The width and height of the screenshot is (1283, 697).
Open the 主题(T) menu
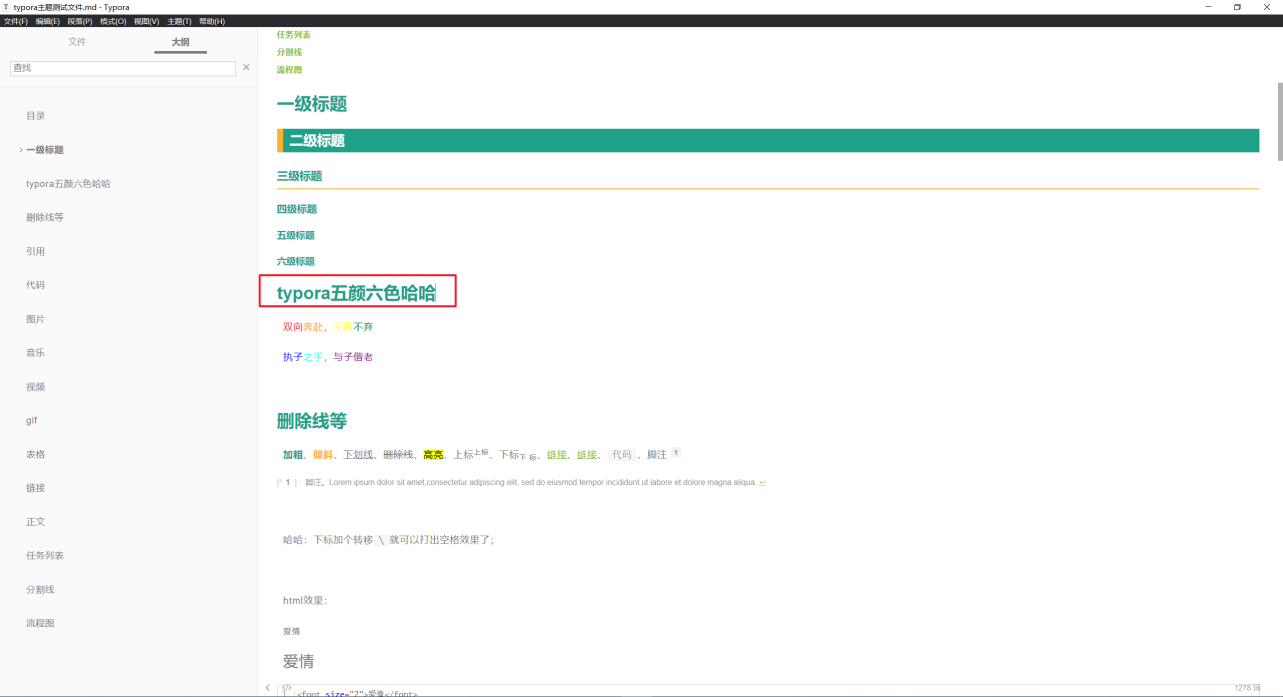click(x=180, y=21)
